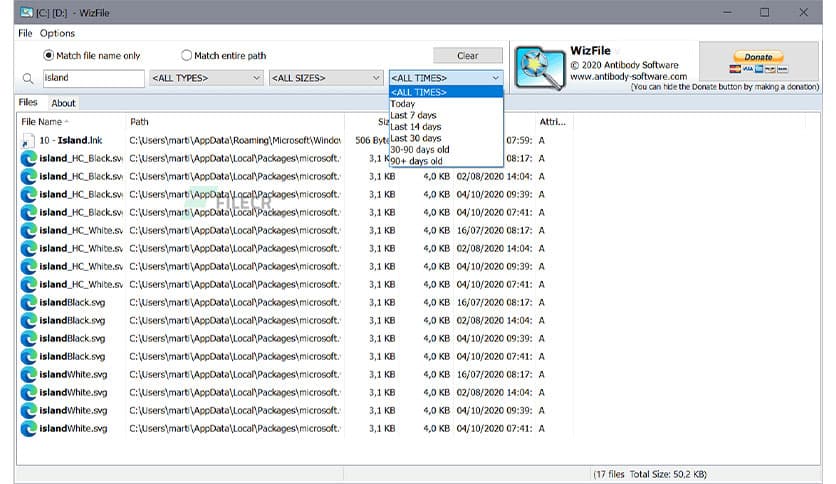This screenshot has width=836, height=484.
Task: Choose 90+ days old time filter
Action: 446,161
